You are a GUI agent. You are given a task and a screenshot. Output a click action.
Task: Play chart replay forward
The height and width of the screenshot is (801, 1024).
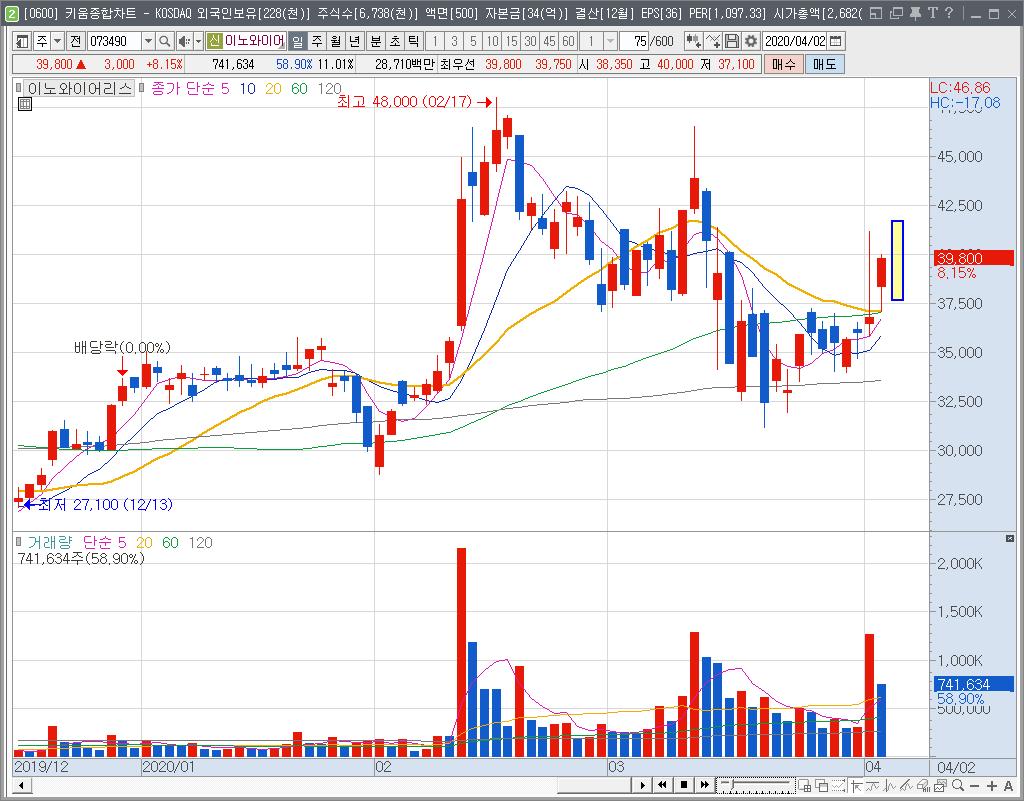tap(642, 785)
